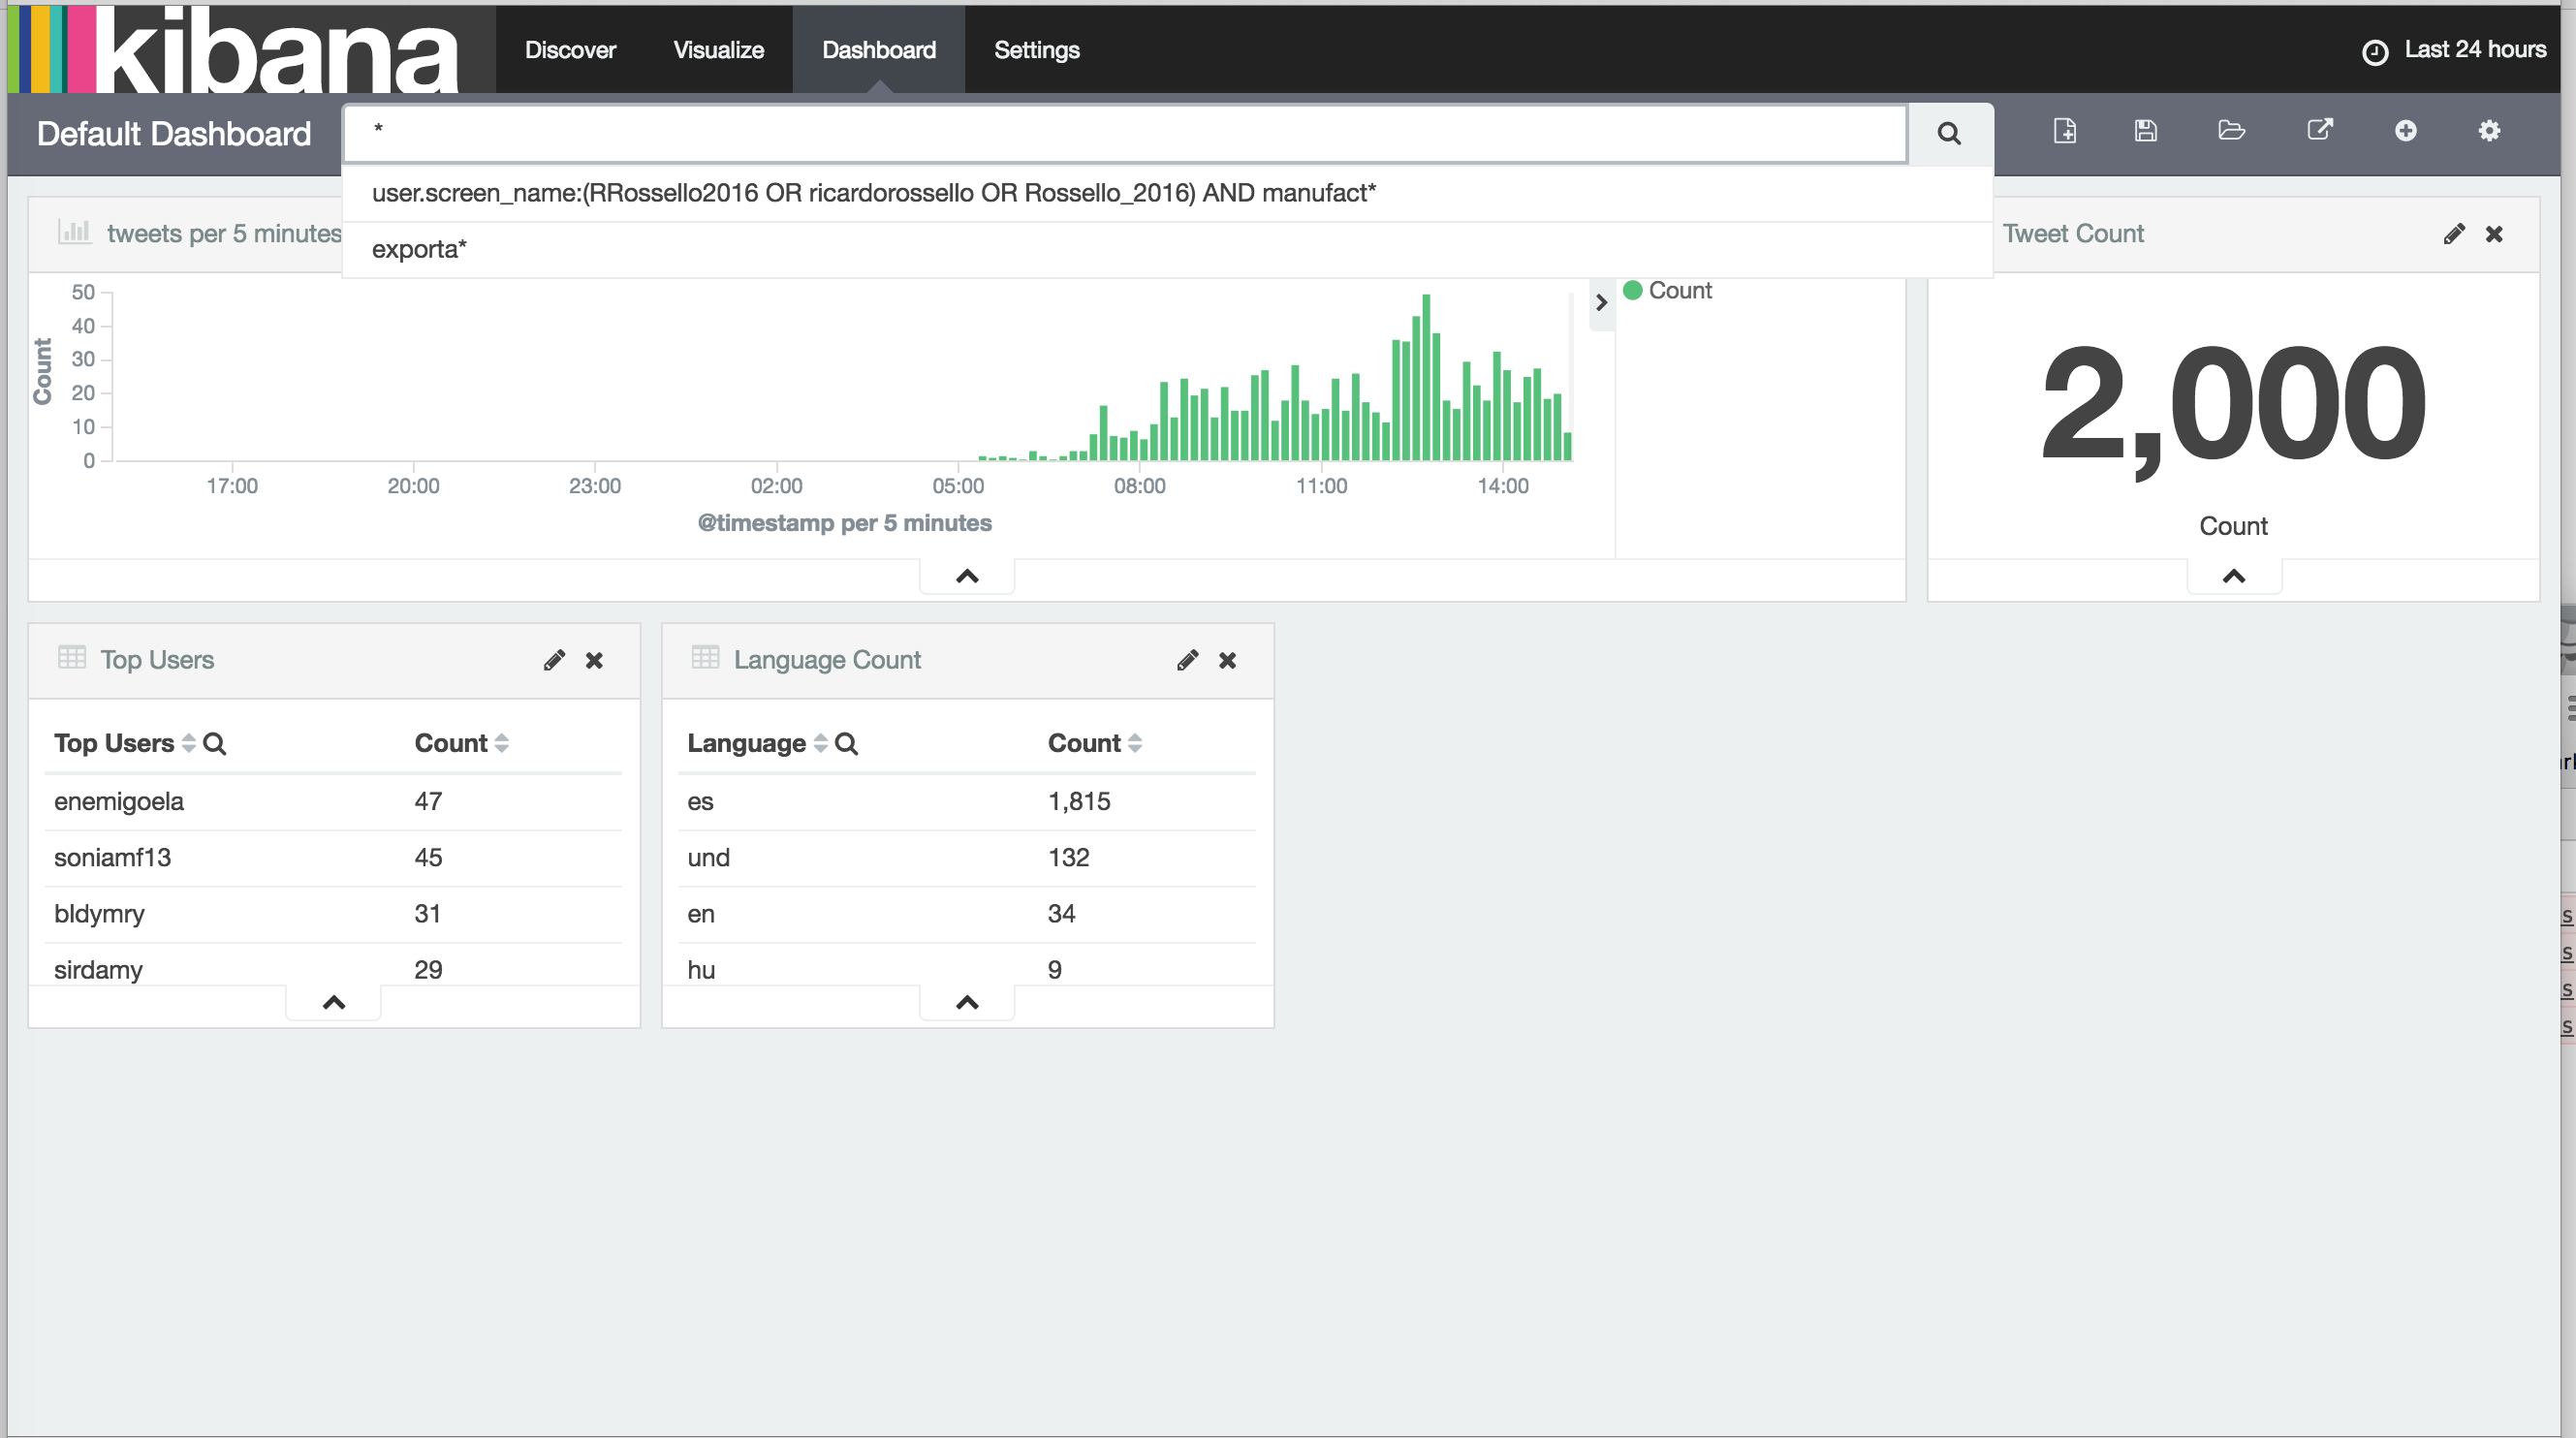Create a new dashboard icon
Viewport: 2576px width, 1438px height.
tap(2065, 131)
